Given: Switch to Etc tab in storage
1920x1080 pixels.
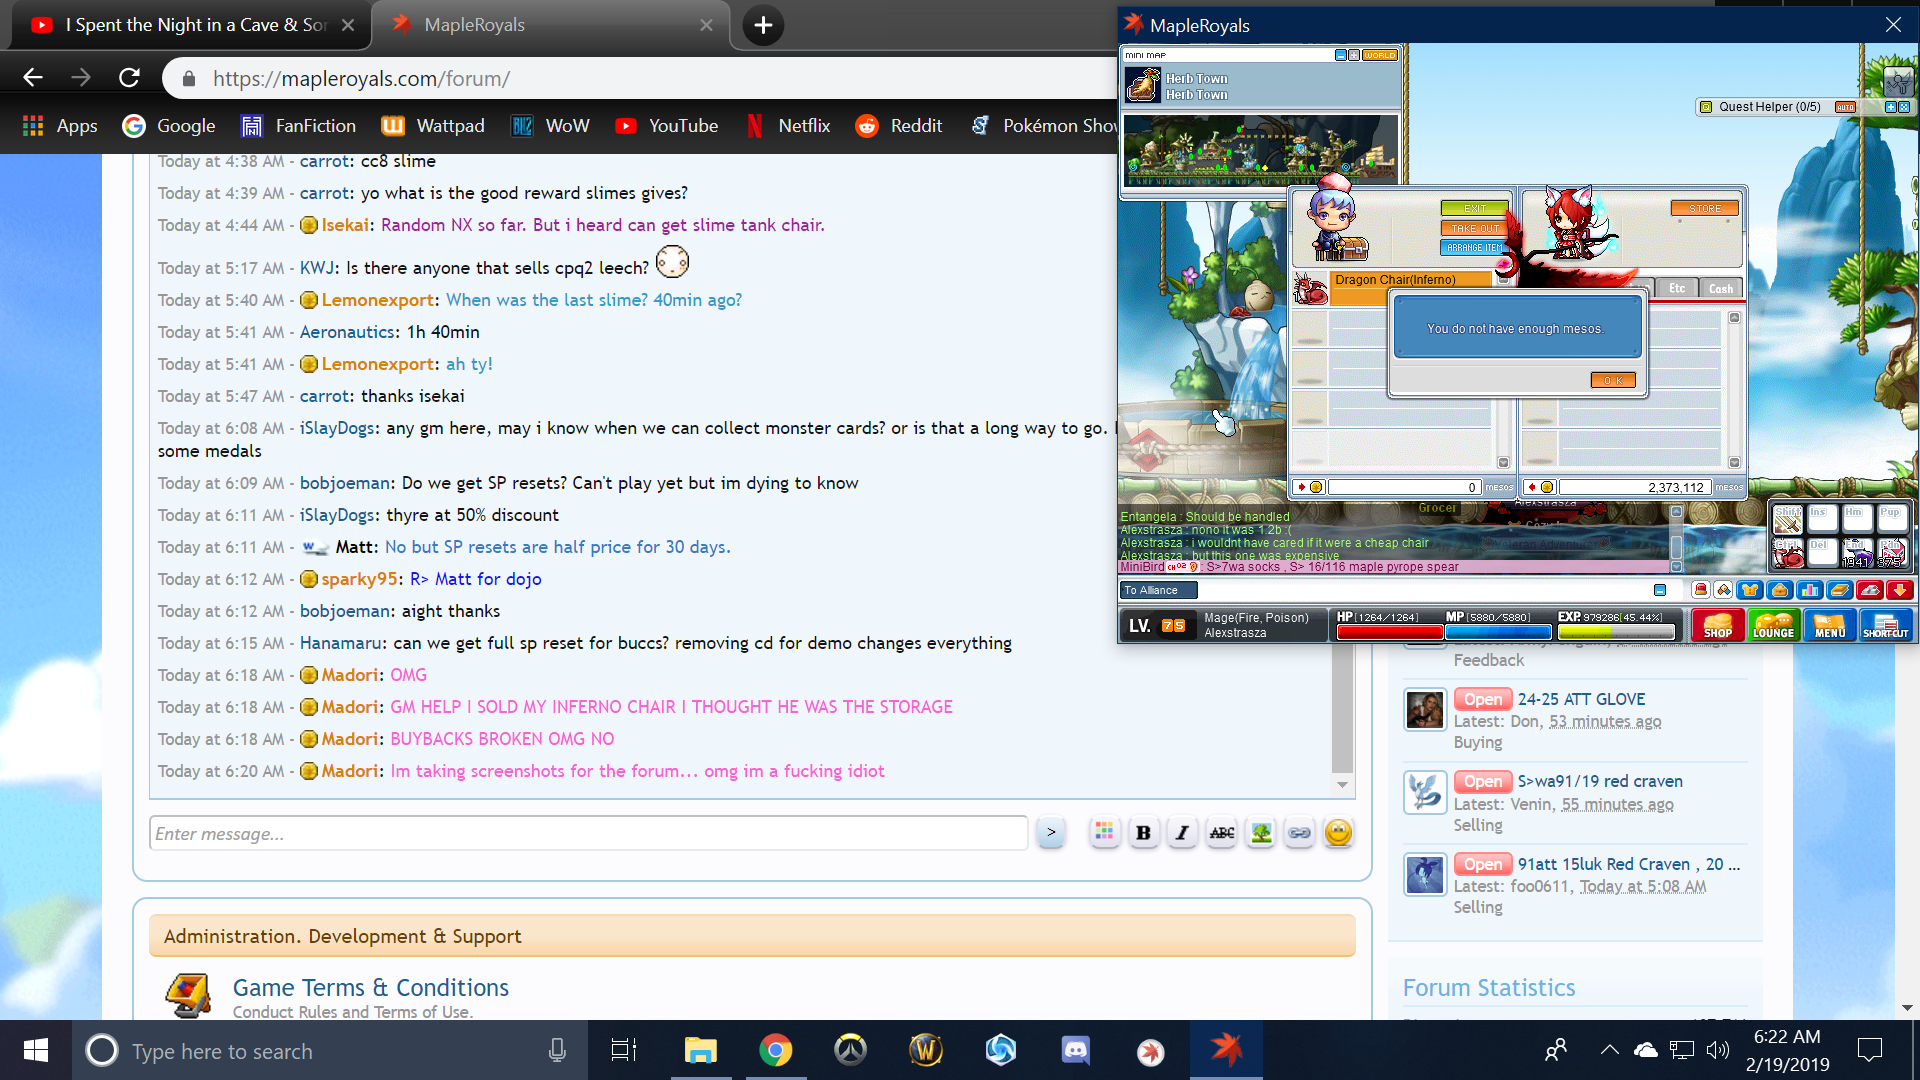Looking at the screenshot, I should [1676, 288].
